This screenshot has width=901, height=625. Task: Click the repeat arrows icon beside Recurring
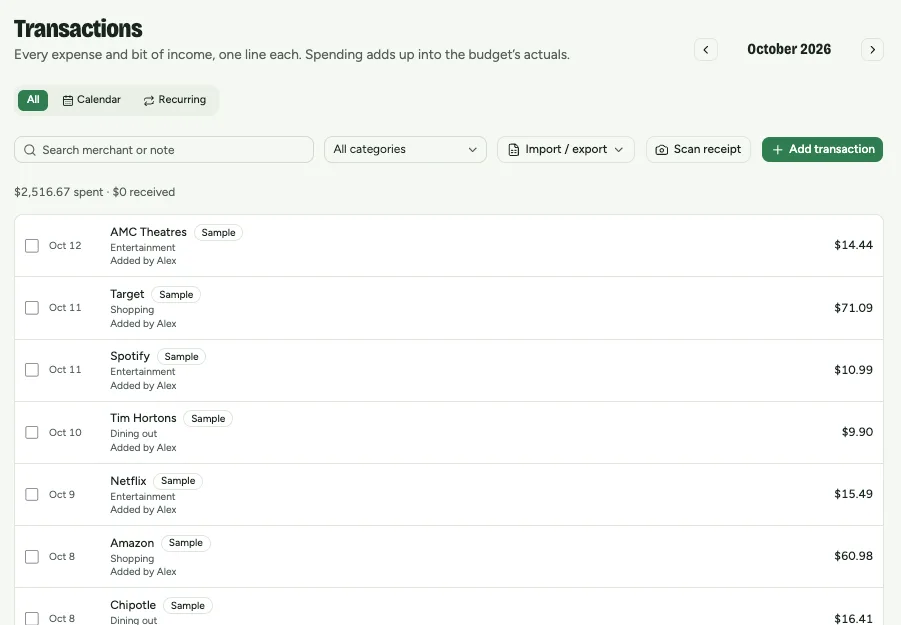149,101
